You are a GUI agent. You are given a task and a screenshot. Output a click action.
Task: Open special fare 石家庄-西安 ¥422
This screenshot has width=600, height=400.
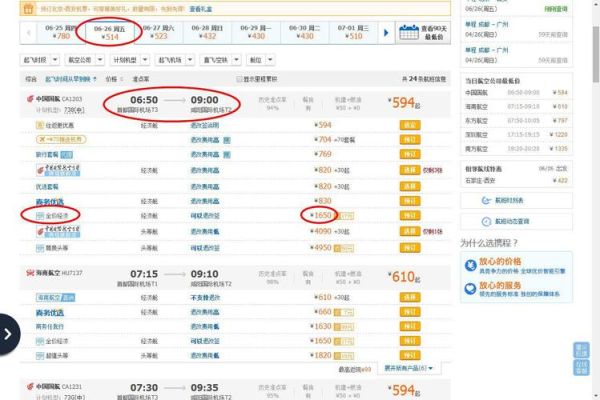coord(516,180)
